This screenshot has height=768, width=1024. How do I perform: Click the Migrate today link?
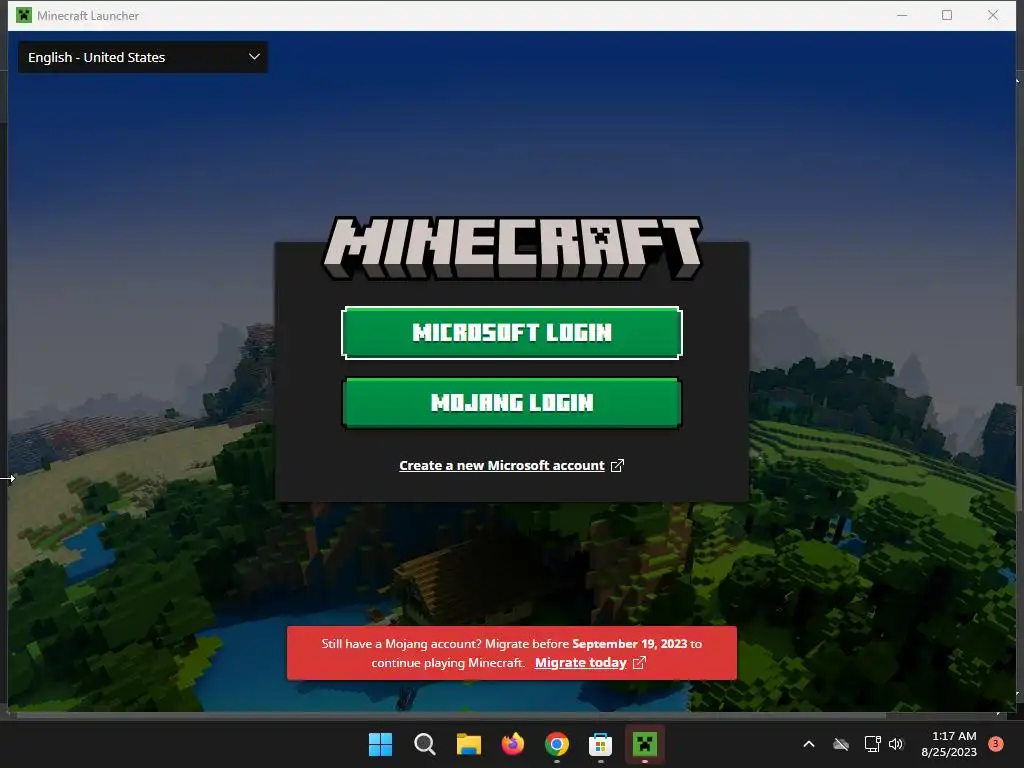click(x=581, y=662)
